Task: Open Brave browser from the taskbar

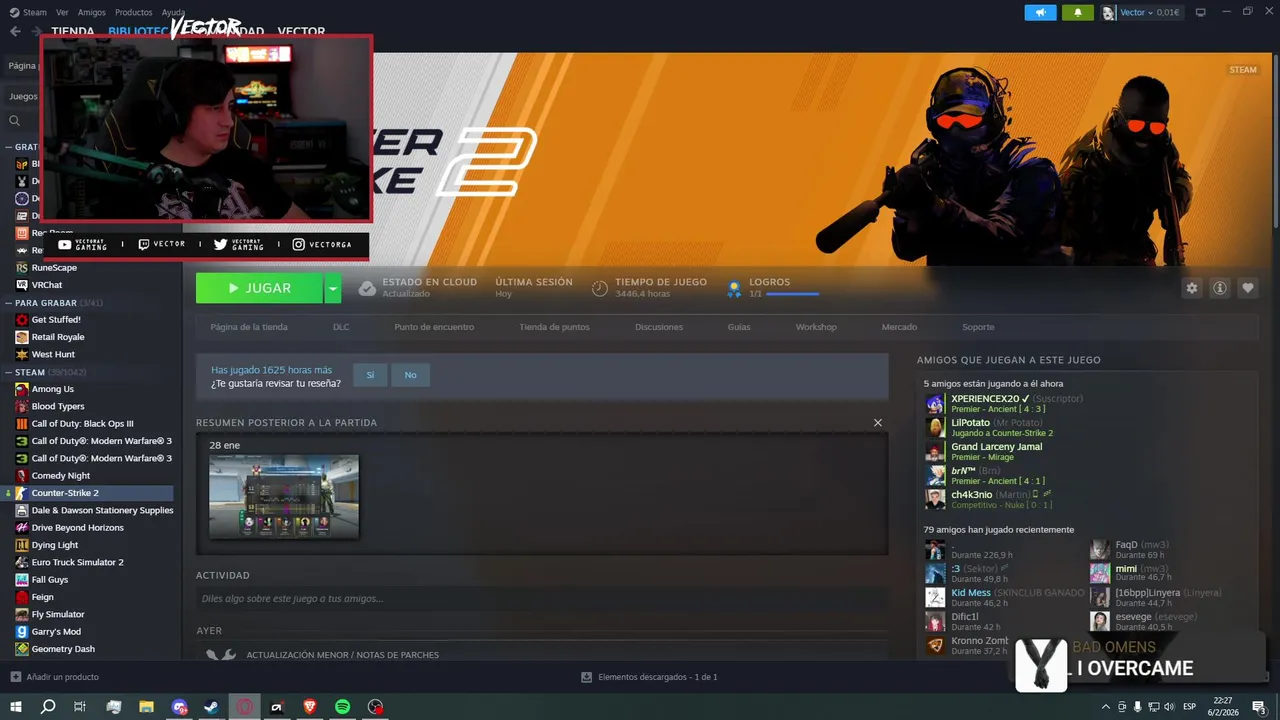Action: (x=310, y=706)
